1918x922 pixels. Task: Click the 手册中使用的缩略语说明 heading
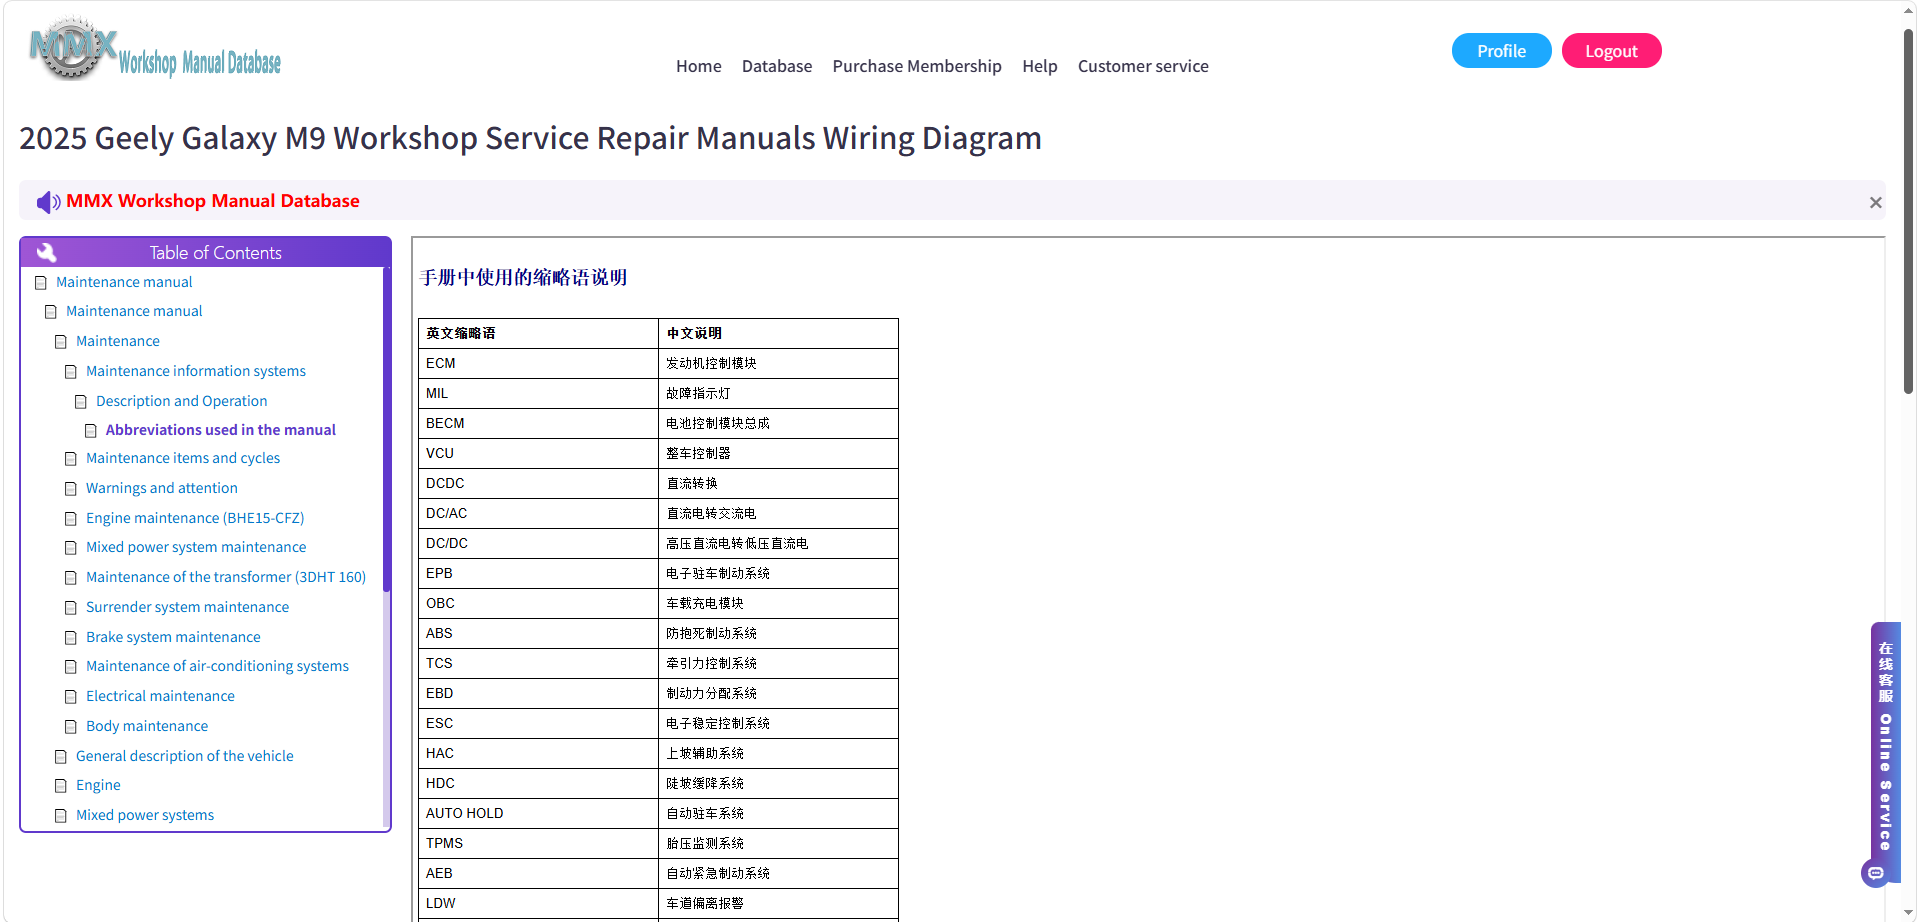524,277
